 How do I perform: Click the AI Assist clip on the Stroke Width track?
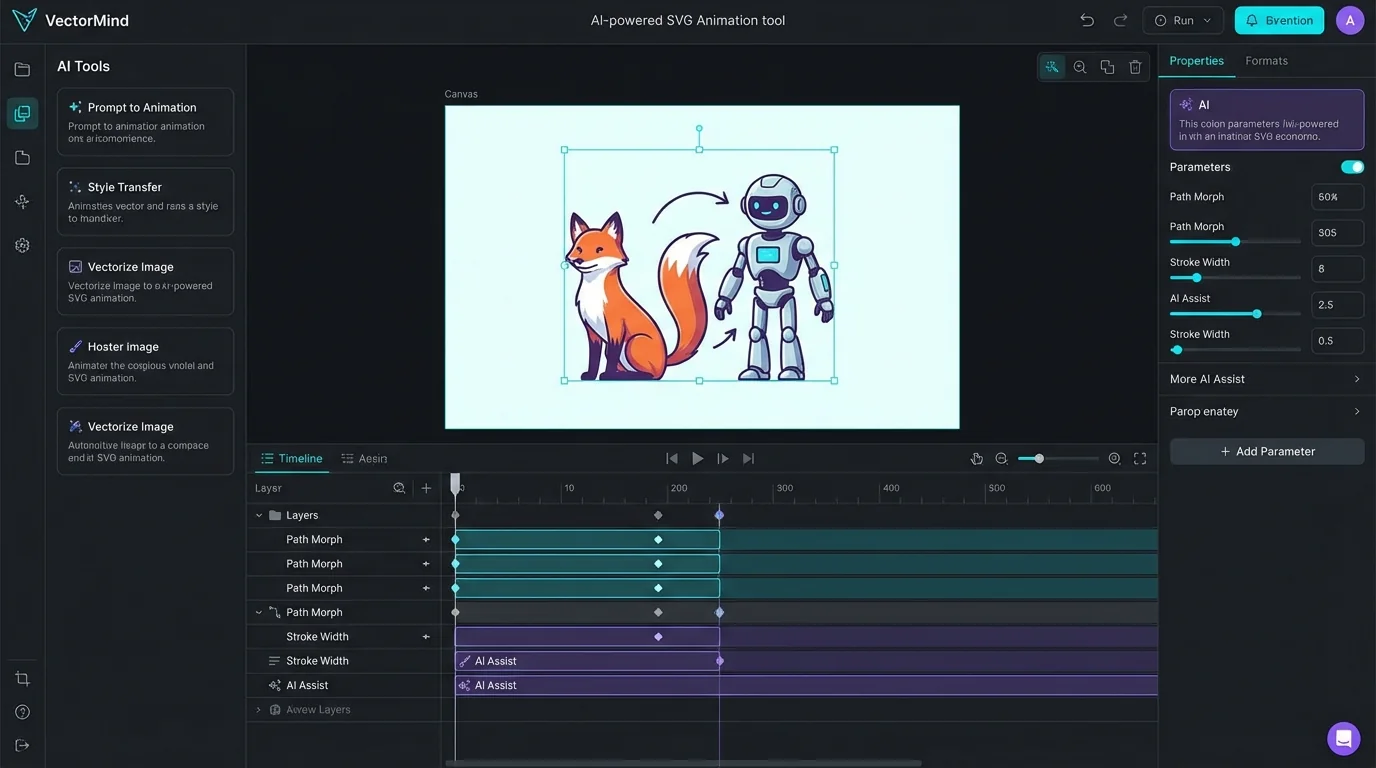tap(587, 661)
